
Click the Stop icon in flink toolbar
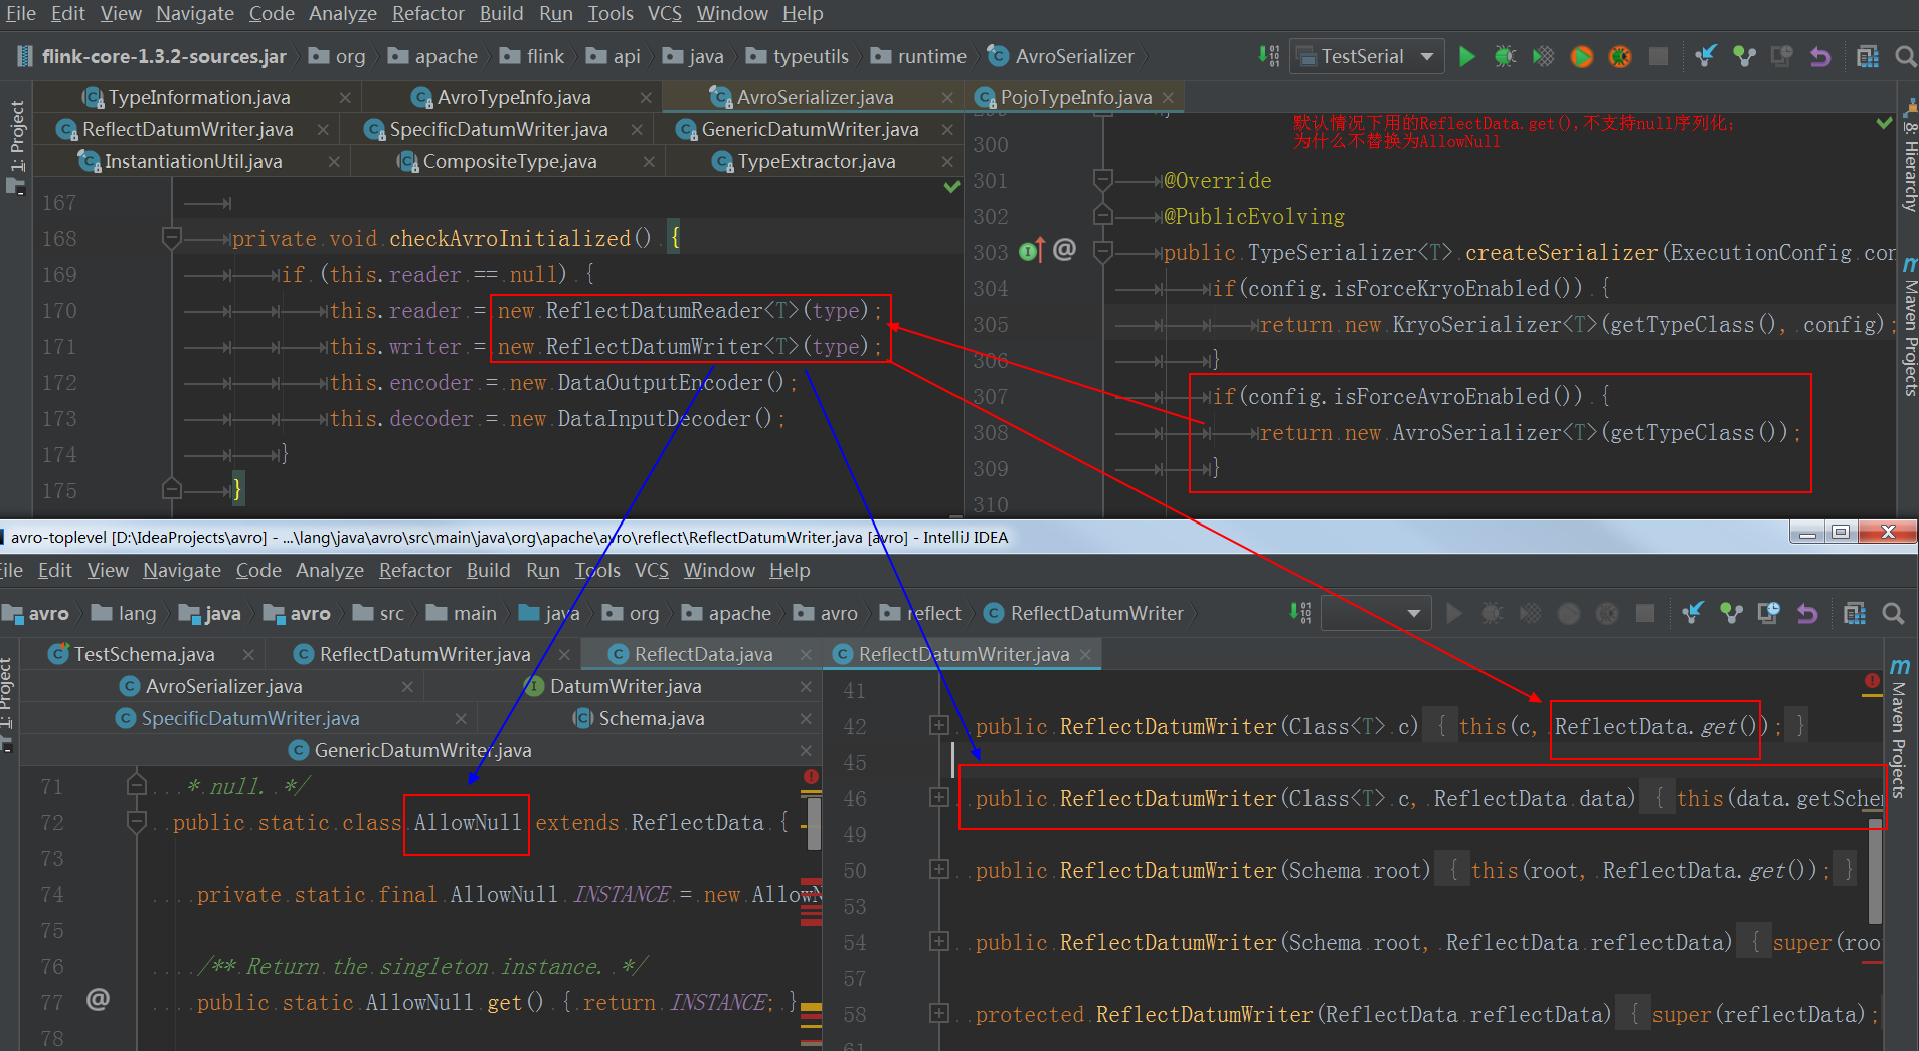1658,56
